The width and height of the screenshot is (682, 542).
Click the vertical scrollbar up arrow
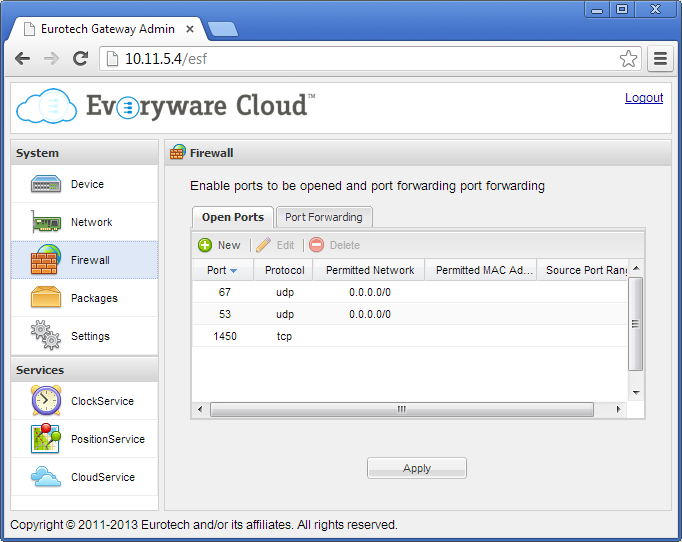[636, 268]
